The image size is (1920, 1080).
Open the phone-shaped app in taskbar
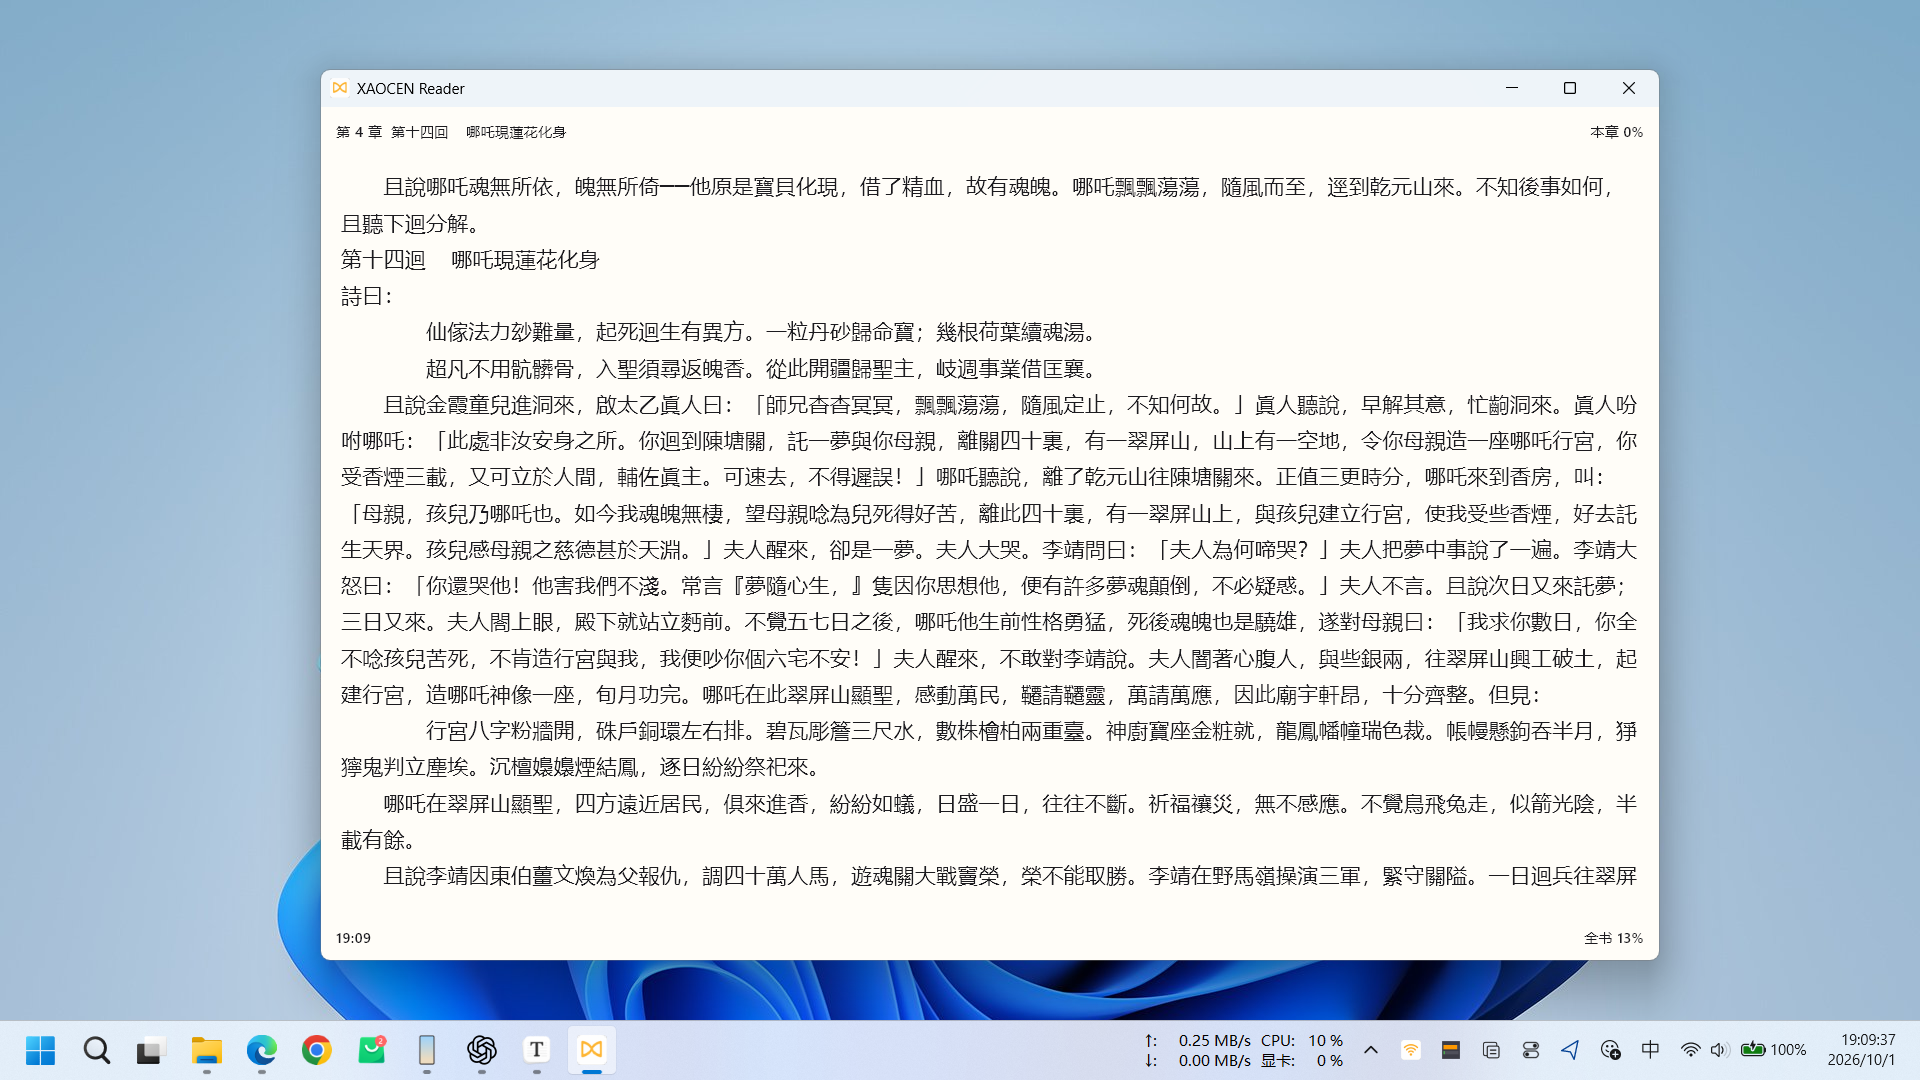[427, 1050]
